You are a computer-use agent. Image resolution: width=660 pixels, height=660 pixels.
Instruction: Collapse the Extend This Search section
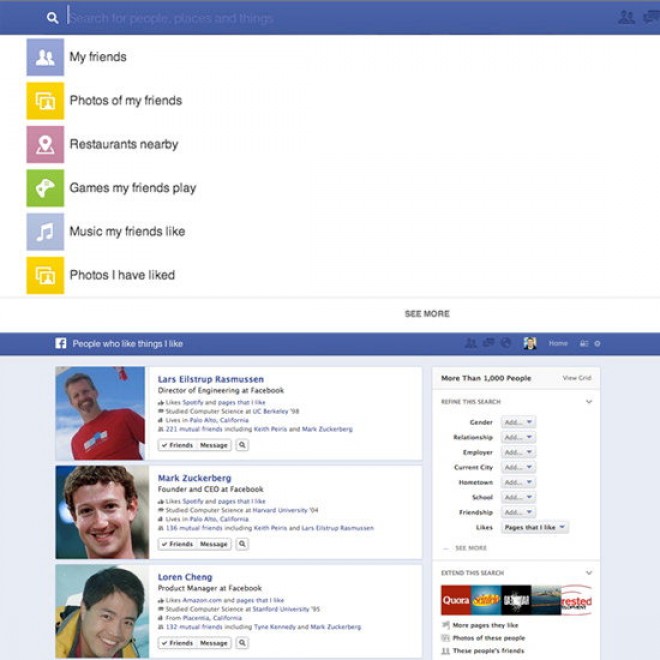(589, 573)
